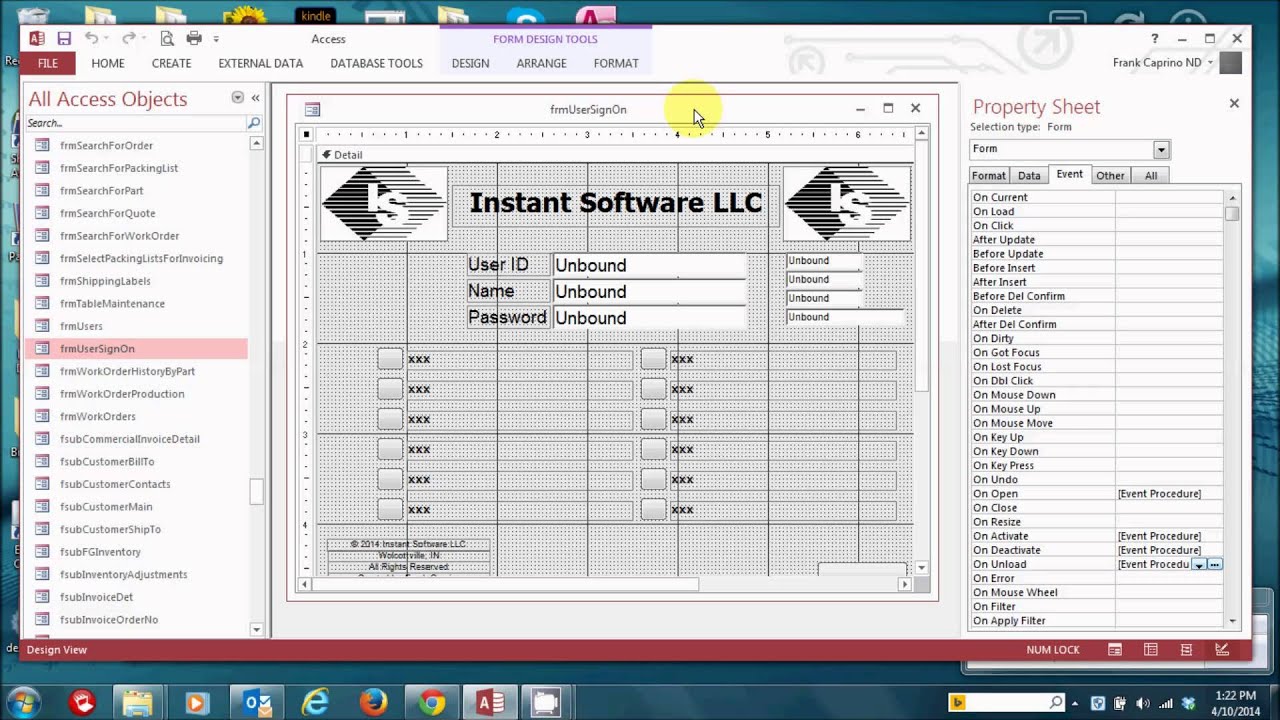Select the User ID Unbound text box
The image size is (1280, 720).
pyautogui.click(x=649, y=265)
